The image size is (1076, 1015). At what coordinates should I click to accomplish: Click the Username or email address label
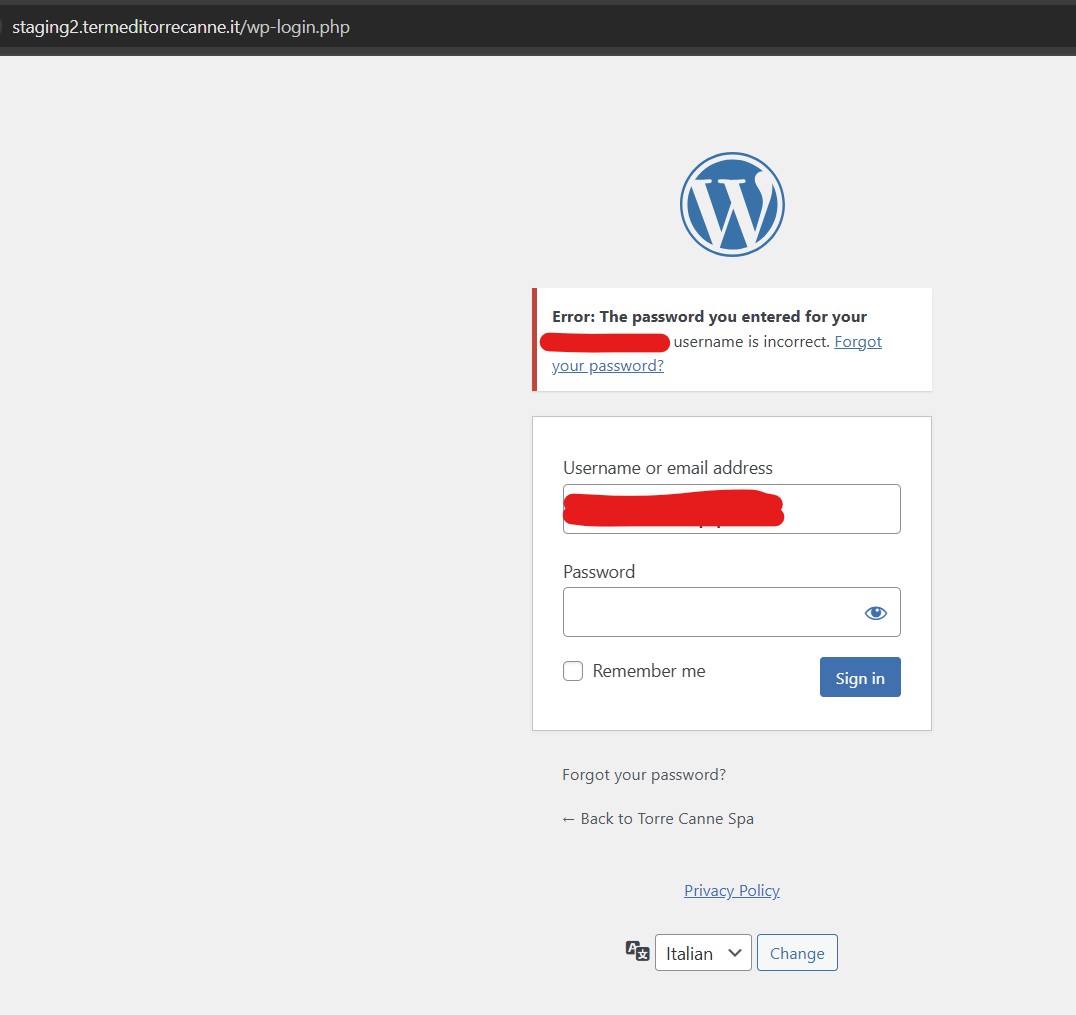click(x=668, y=468)
